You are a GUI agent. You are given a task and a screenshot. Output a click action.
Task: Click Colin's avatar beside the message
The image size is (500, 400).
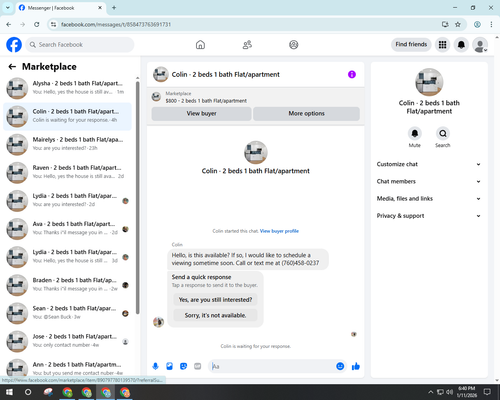tap(158, 322)
